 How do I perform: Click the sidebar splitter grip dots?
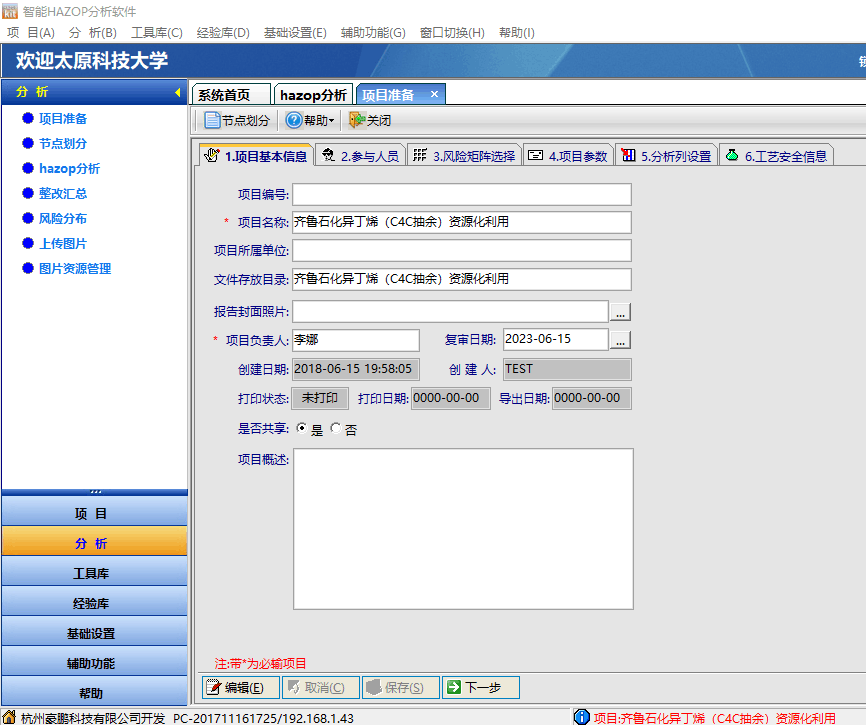(96, 491)
